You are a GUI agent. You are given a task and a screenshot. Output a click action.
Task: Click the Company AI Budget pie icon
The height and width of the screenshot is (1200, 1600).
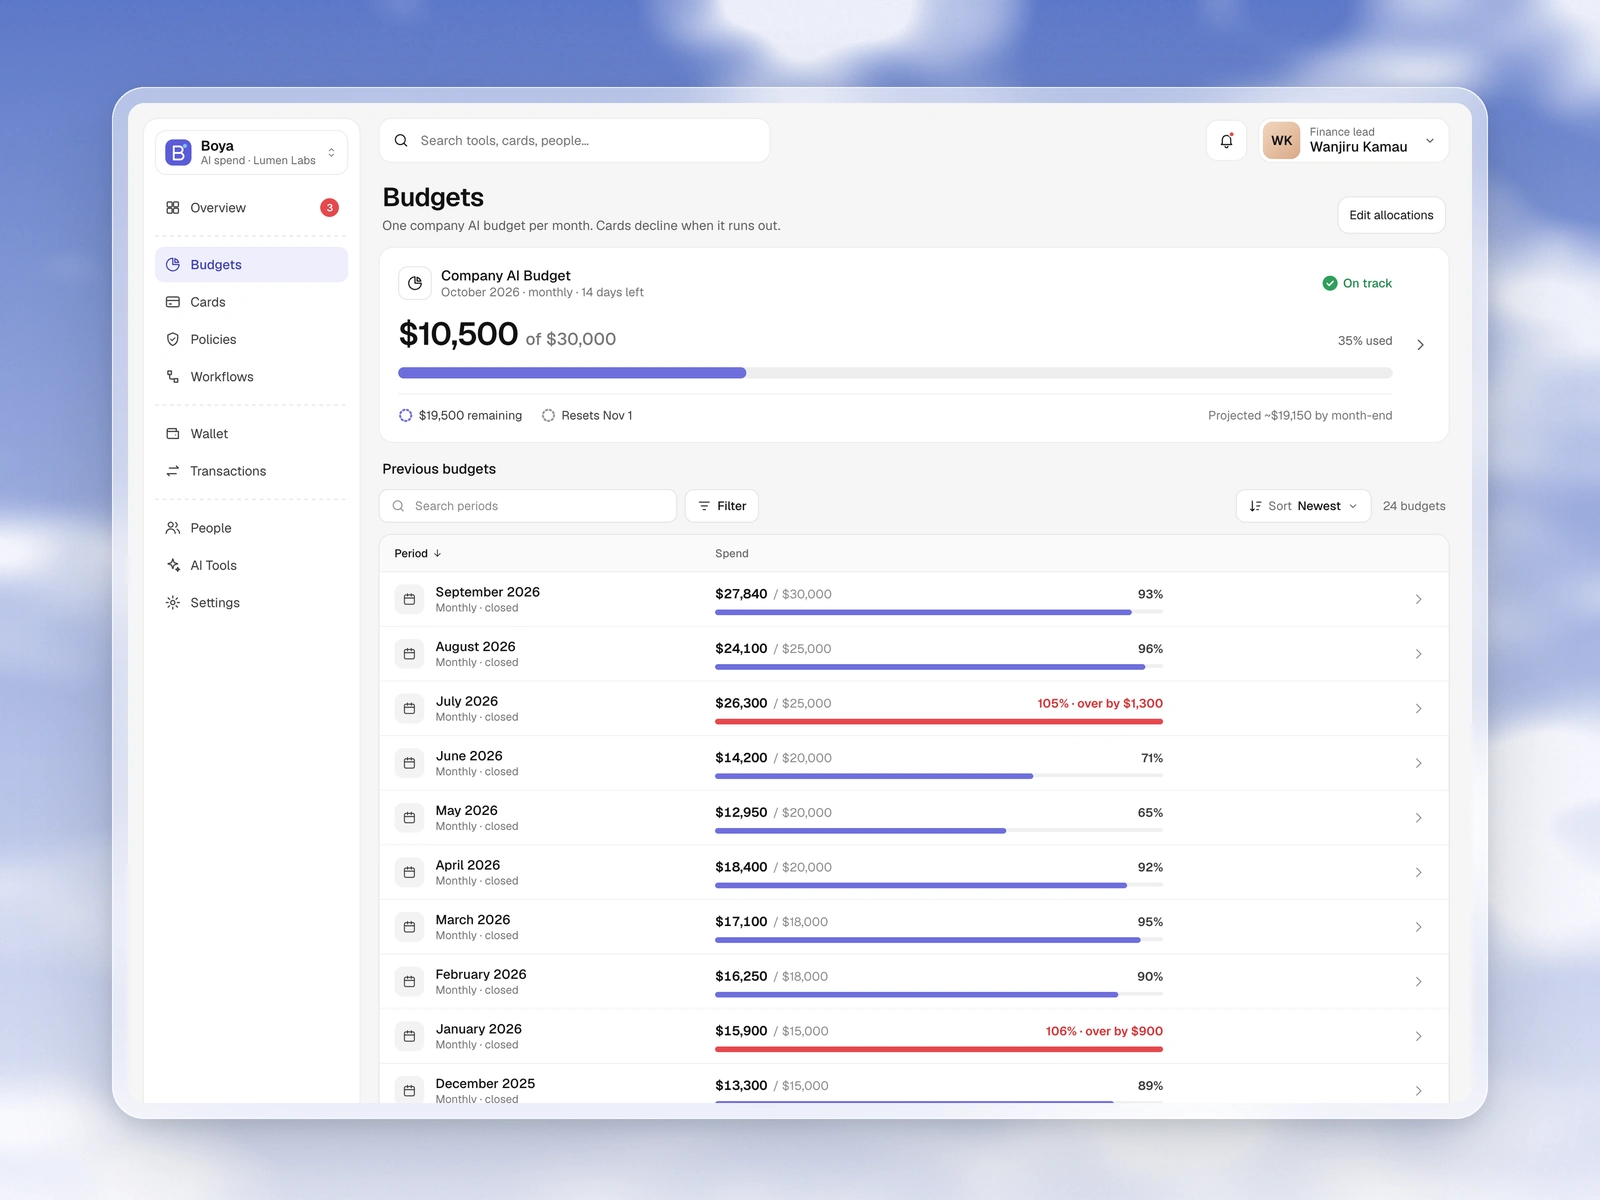tap(415, 283)
